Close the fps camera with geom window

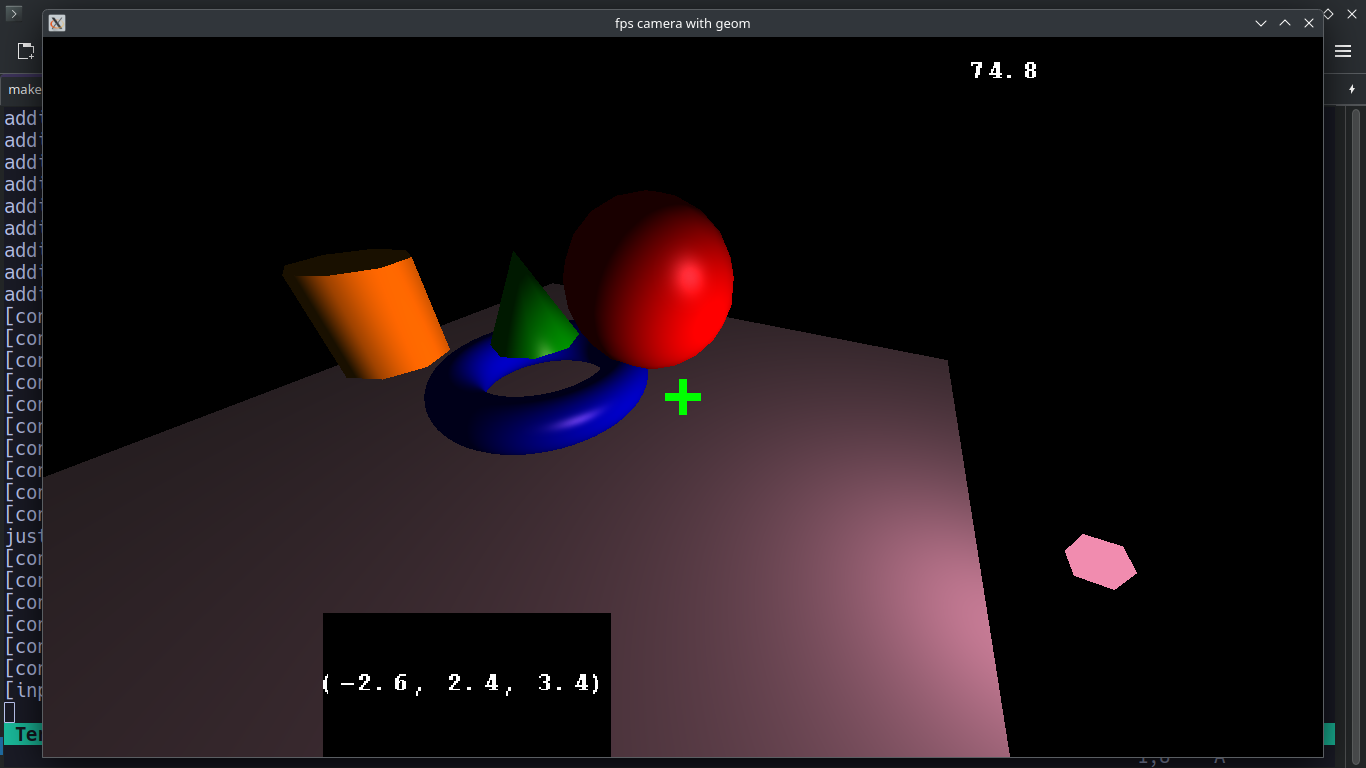[1309, 23]
